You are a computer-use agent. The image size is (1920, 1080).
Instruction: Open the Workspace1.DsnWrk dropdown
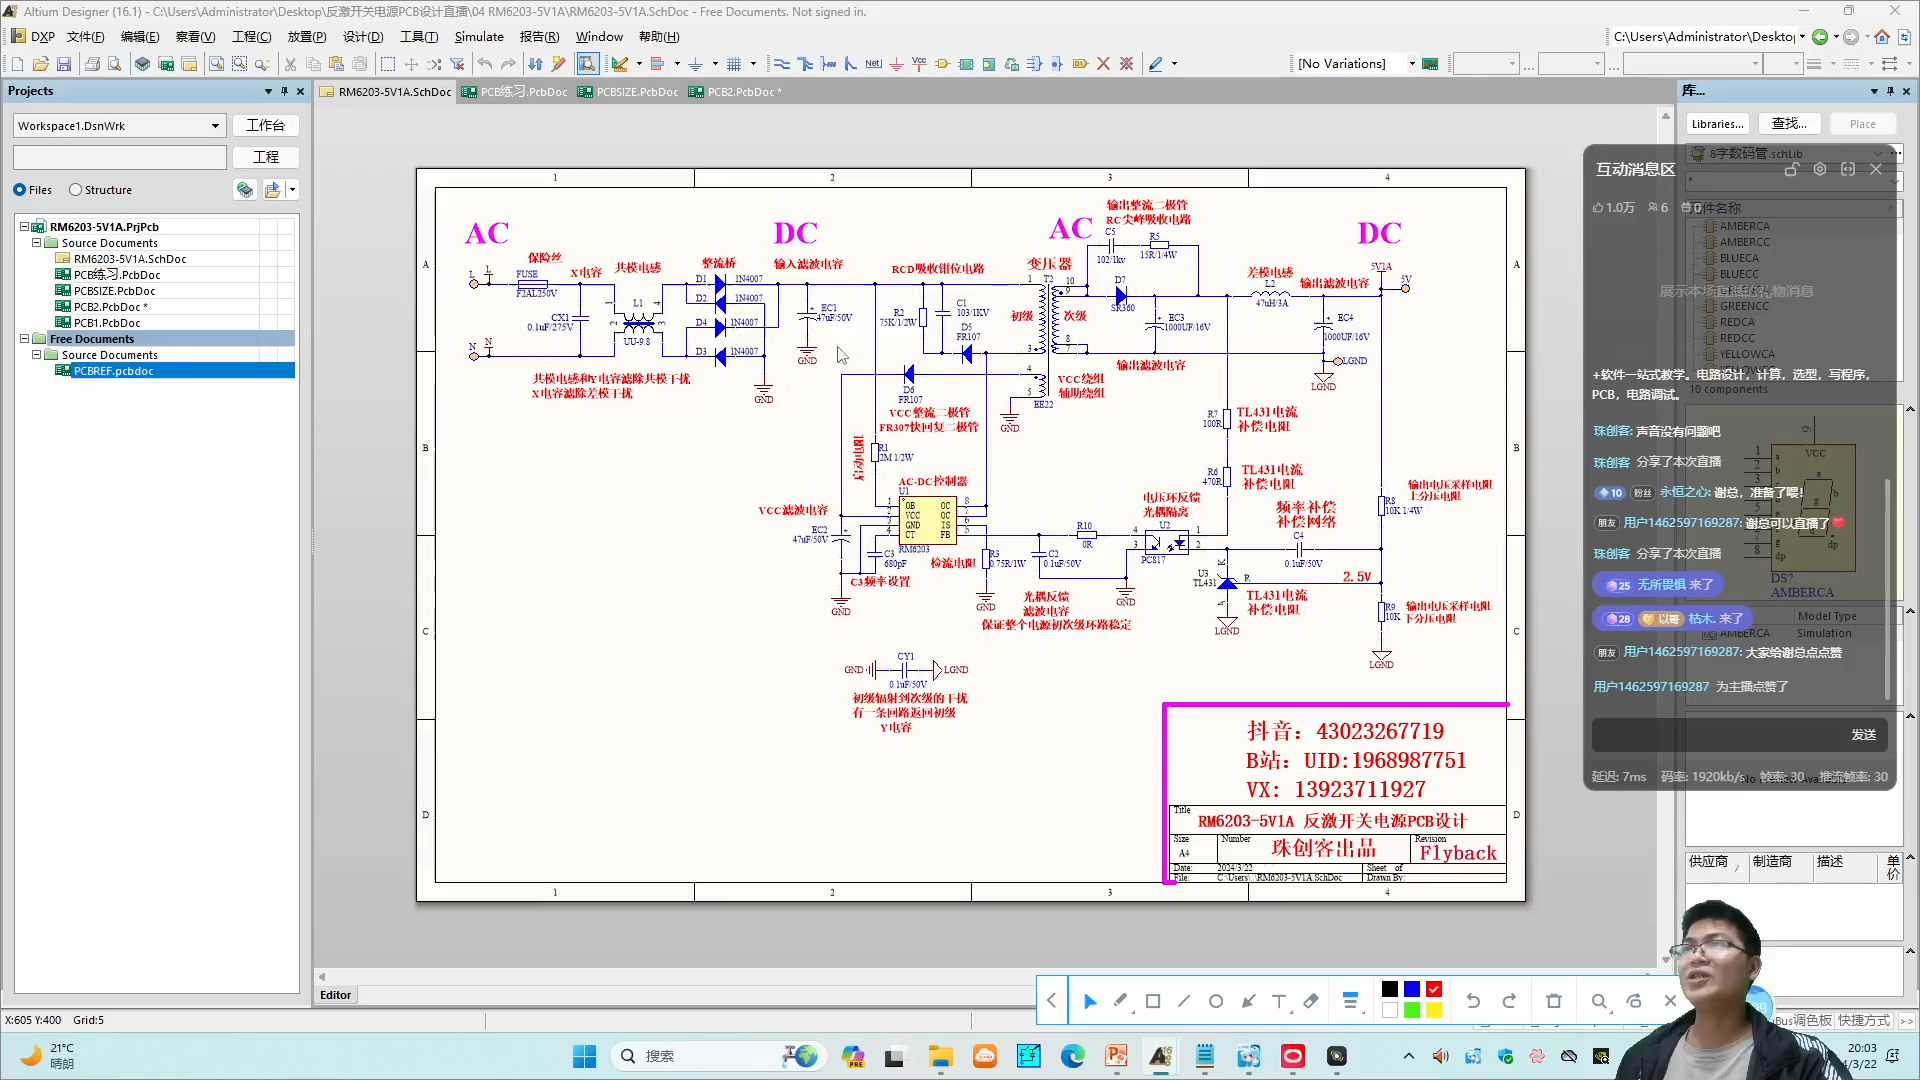pyautogui.click(x=215, y=126)
